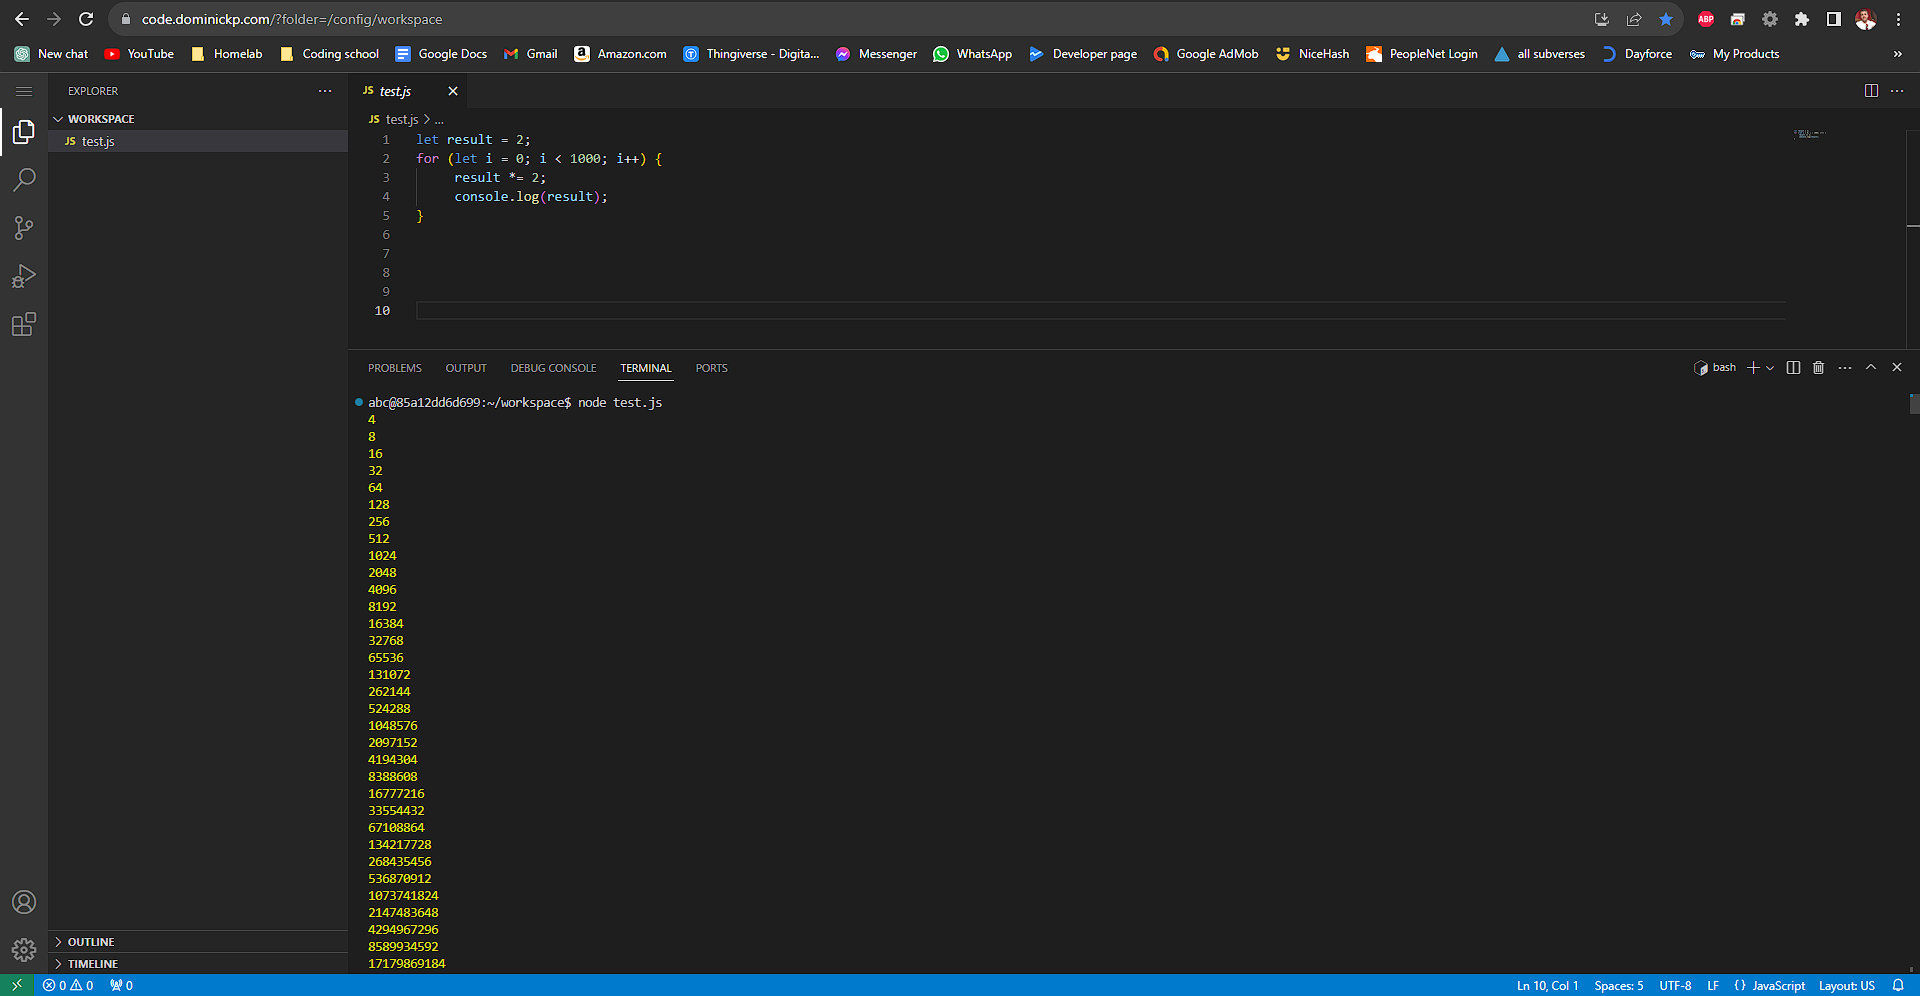Open the Google Docs bookmark
The height and width of the screenshot is (996, 1920).
point(441,54)
